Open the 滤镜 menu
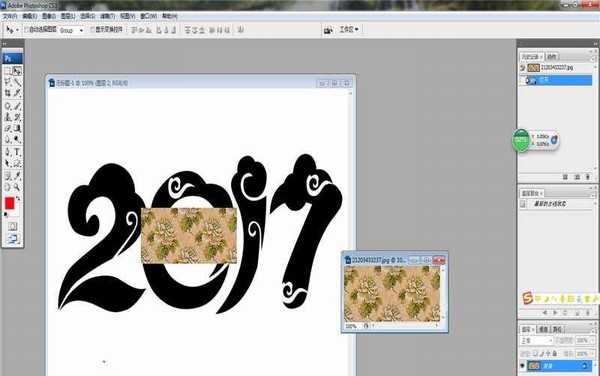600x376 pixels. pyautogui.click(x=108, y=16)
